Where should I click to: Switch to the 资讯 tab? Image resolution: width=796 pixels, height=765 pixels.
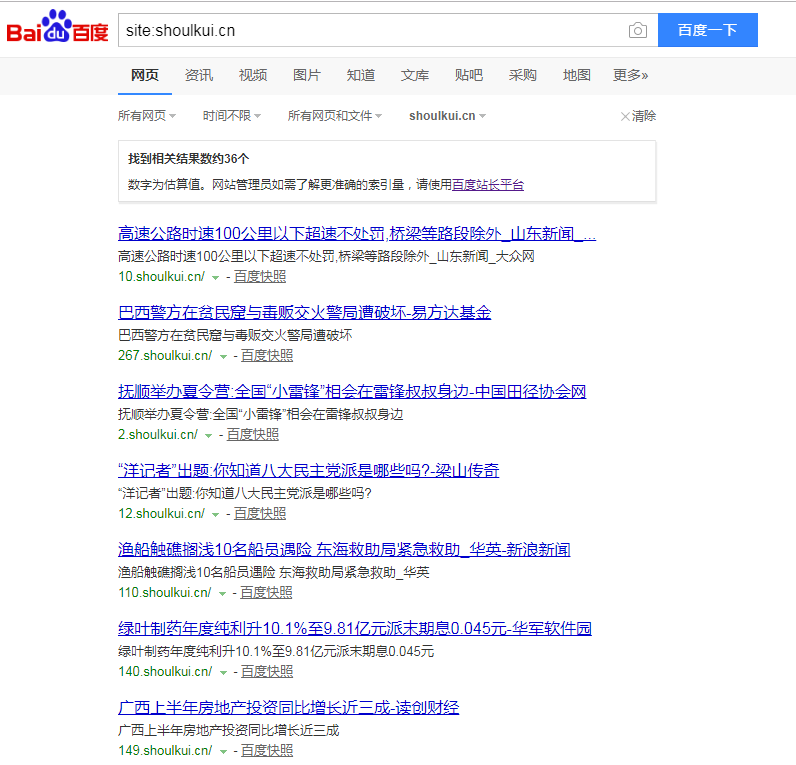pos(198,76)
